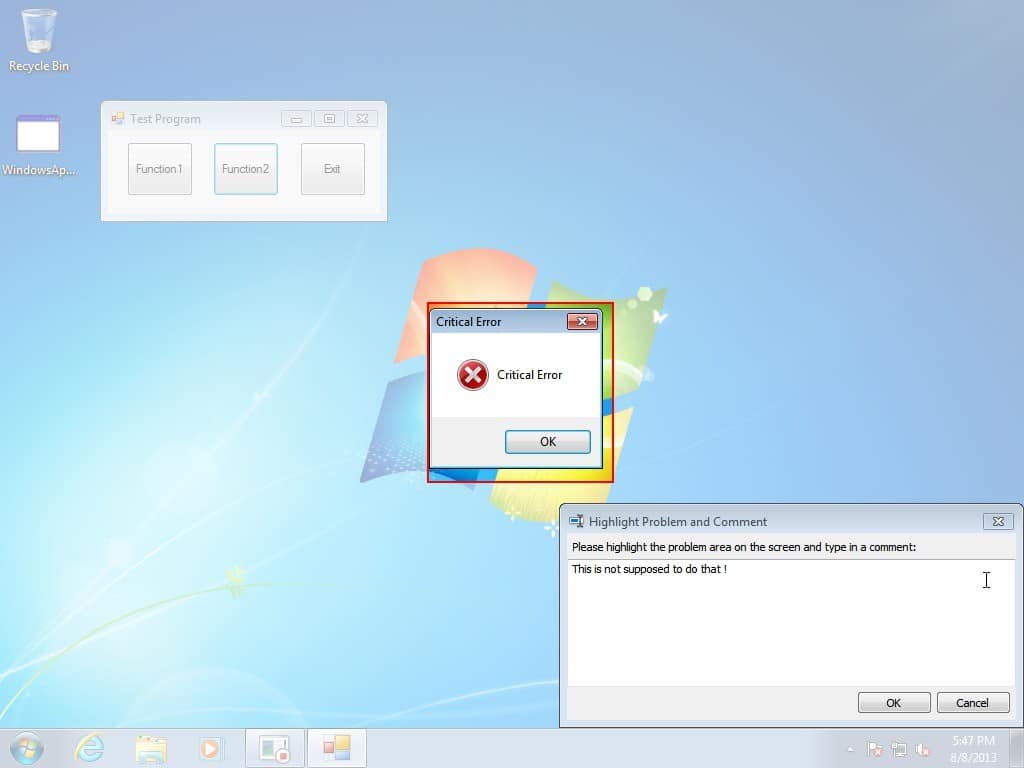Open the Highlight dialog title bar system menu
The width and height of the screenshot is (1024, 768).
point(576,521)
